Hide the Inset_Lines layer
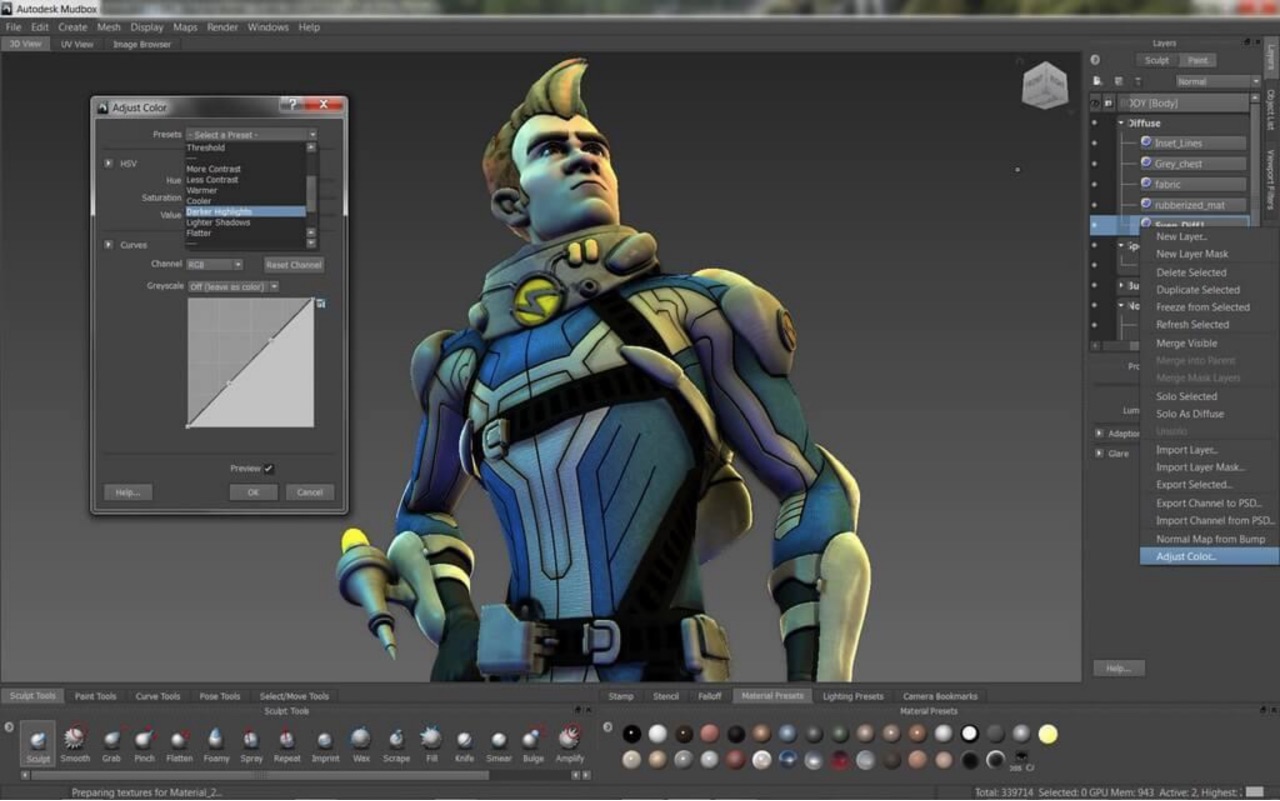 point(1094,143)
